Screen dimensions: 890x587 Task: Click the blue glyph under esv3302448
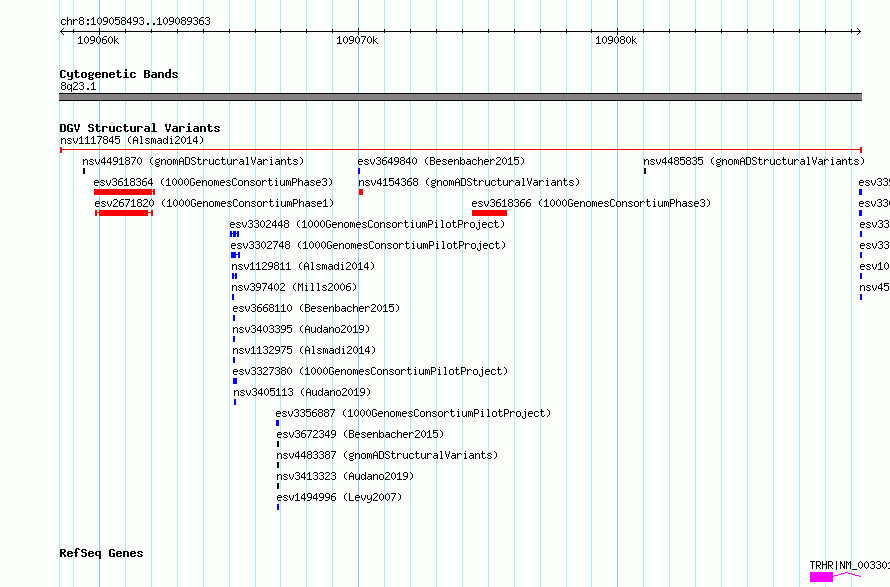click(234, 234)
